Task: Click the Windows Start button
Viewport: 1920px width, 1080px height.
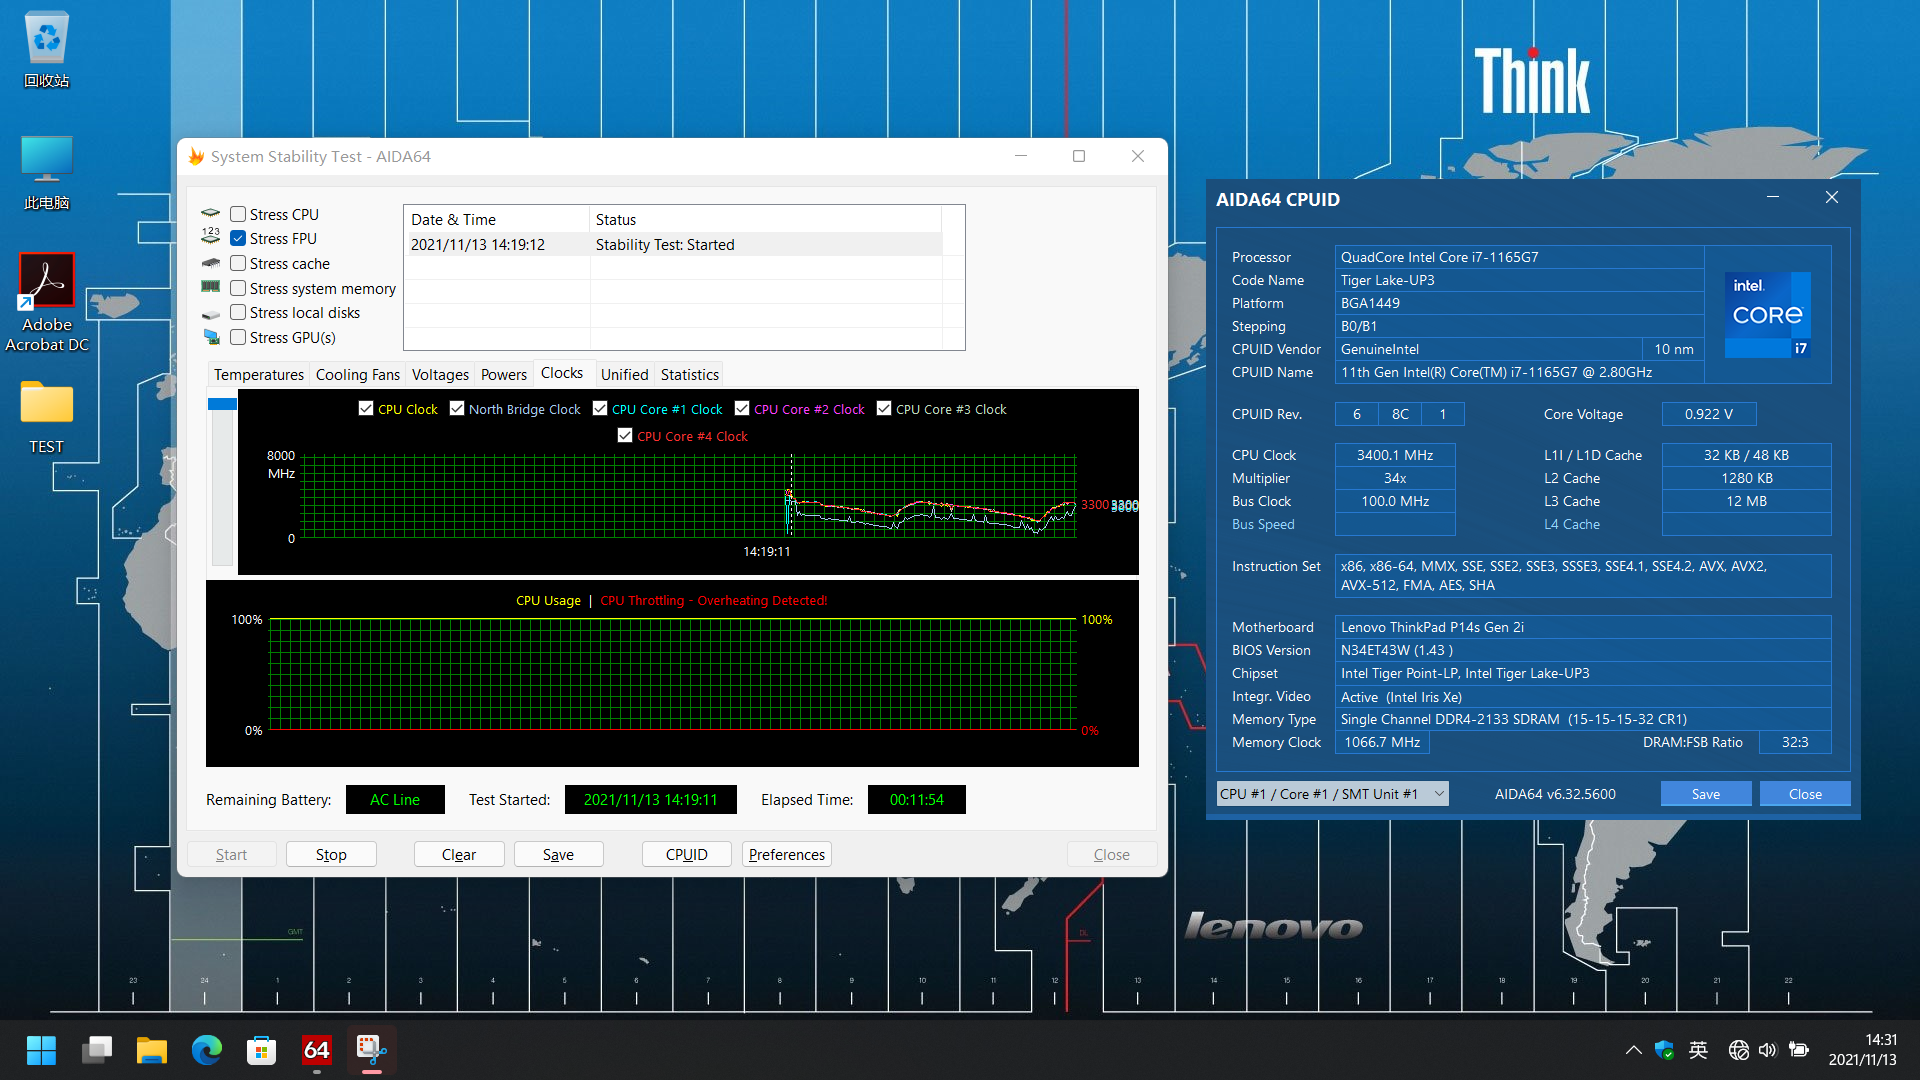Action: click(x=41, y=1050)
